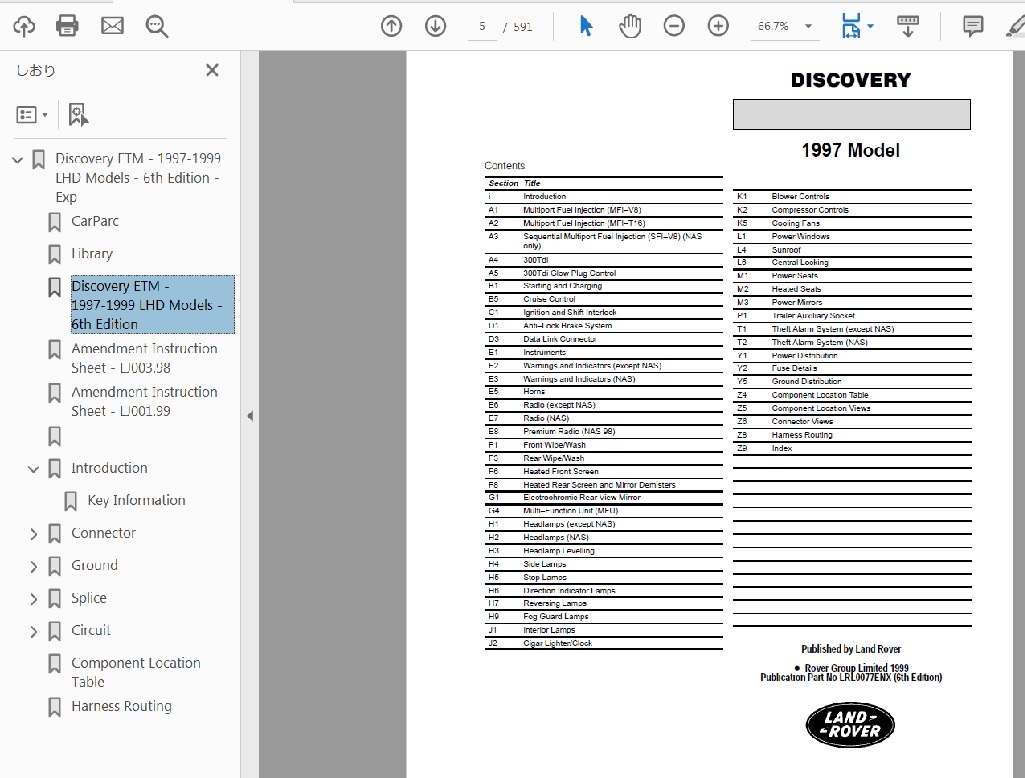Open the CarParc bookmark
This screenshot has width=1025, height=778.
tap(95, 221)
